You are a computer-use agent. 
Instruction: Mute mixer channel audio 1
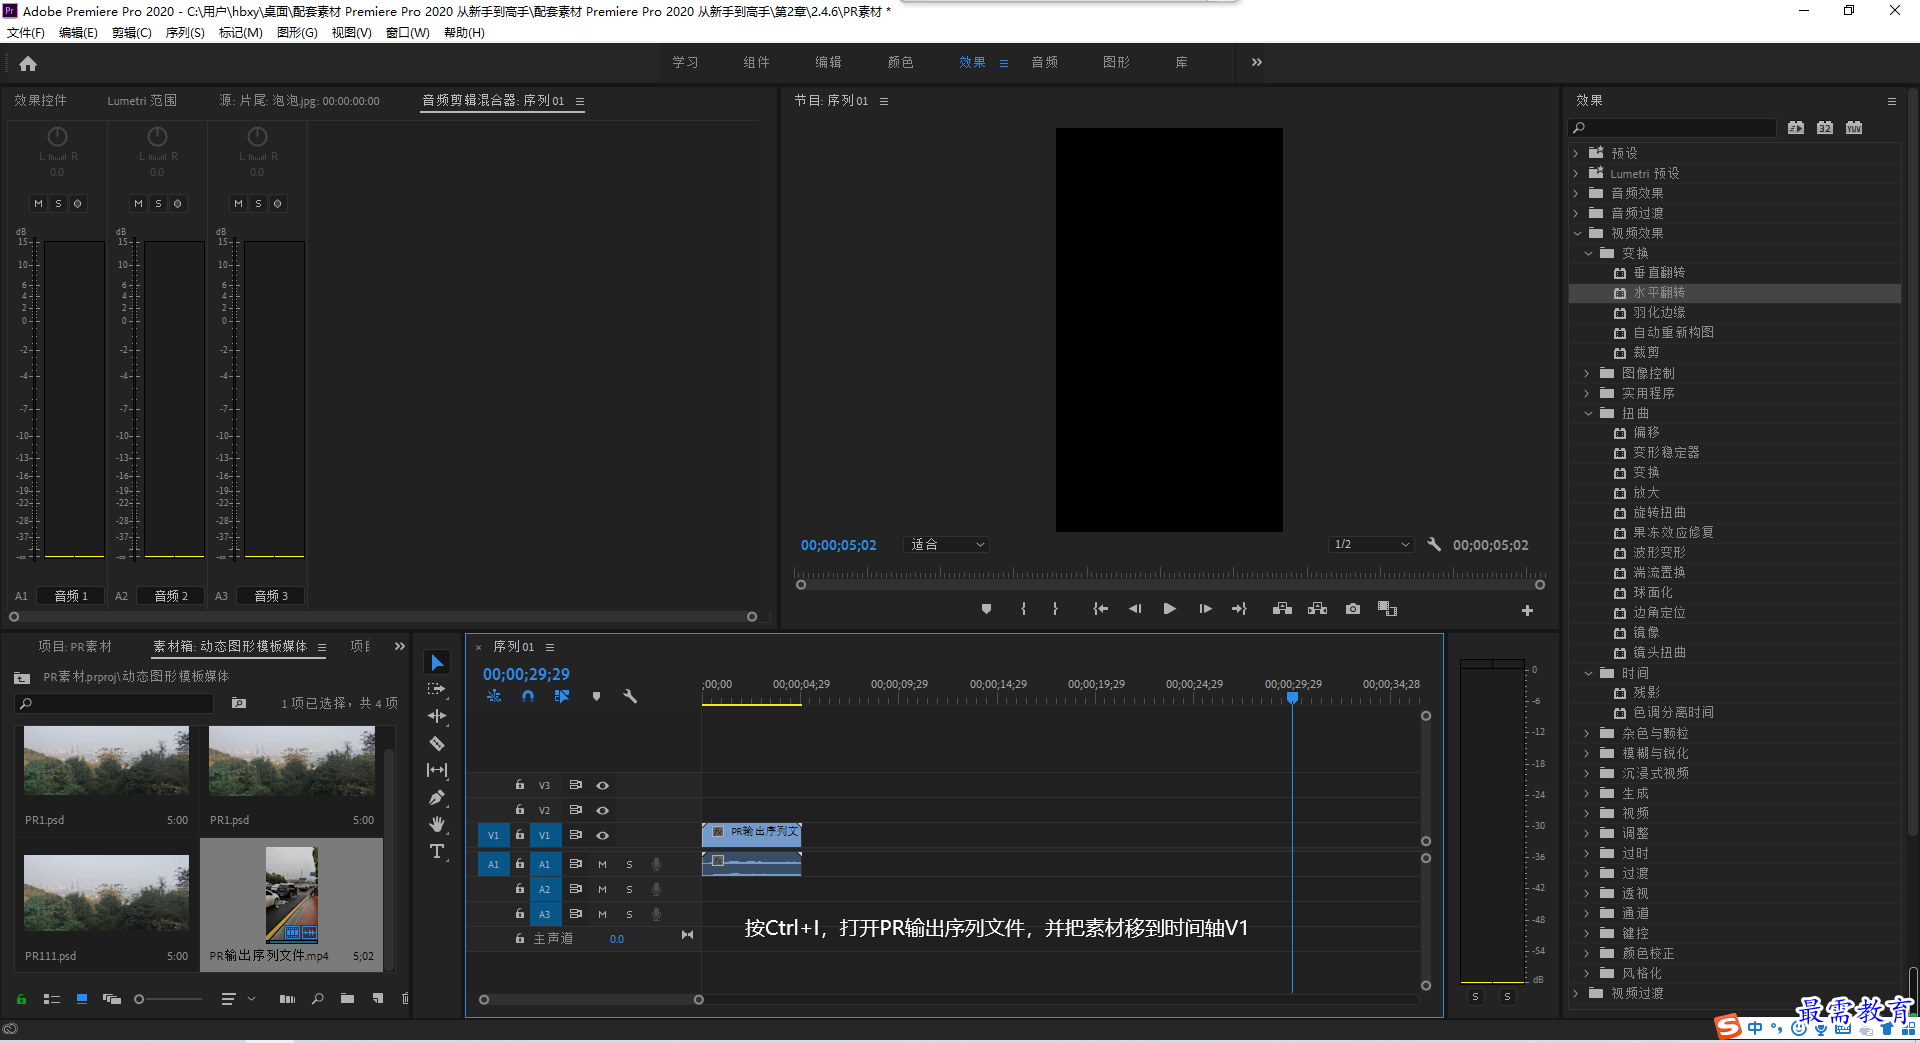pyautogui.click(x=38, y=203)
